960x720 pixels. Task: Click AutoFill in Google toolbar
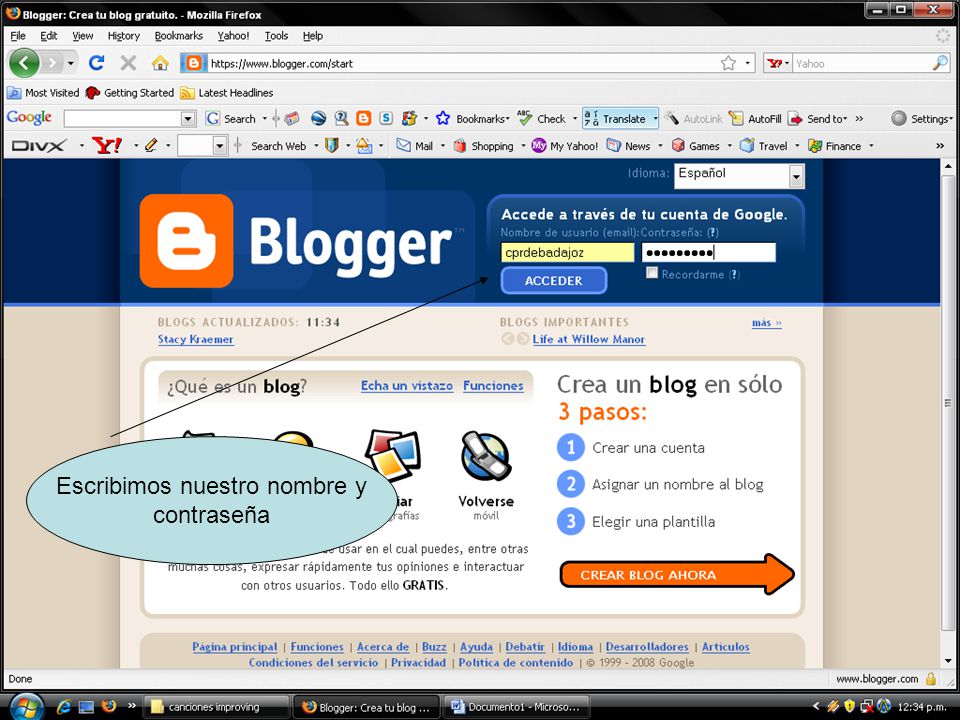click(x=755, y=118)
